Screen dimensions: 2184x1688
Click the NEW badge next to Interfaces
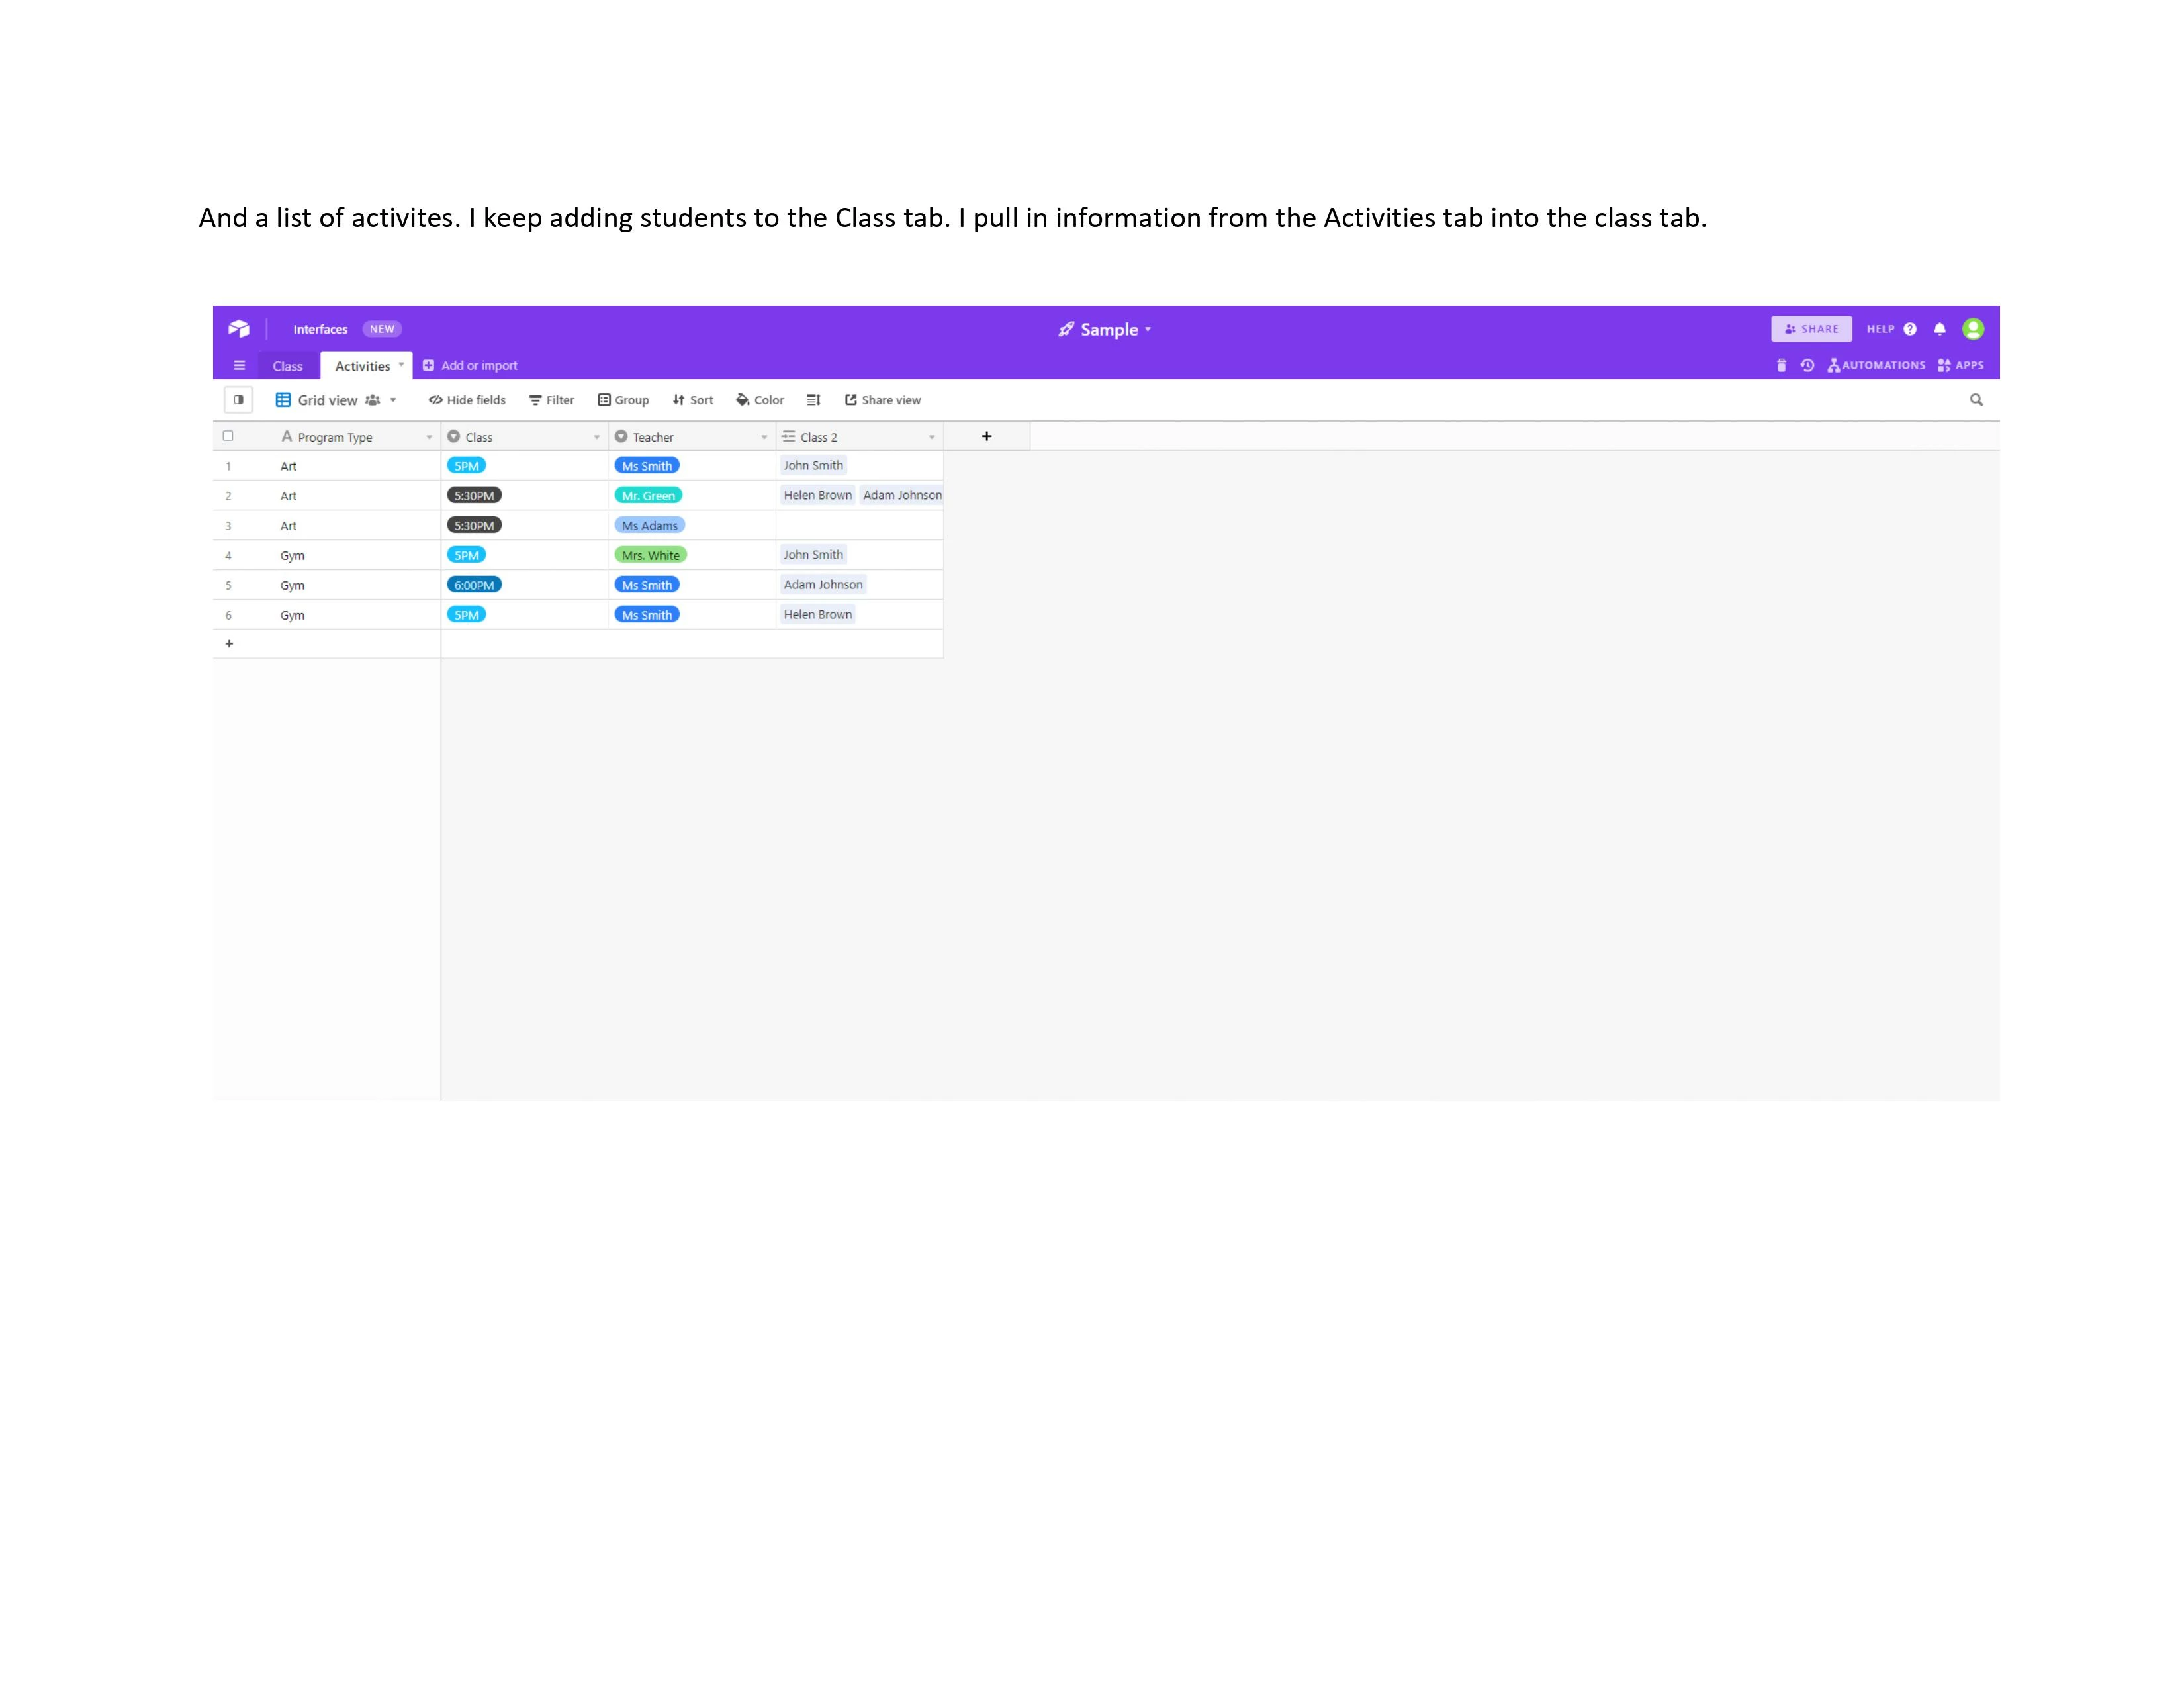pos(382,329)
